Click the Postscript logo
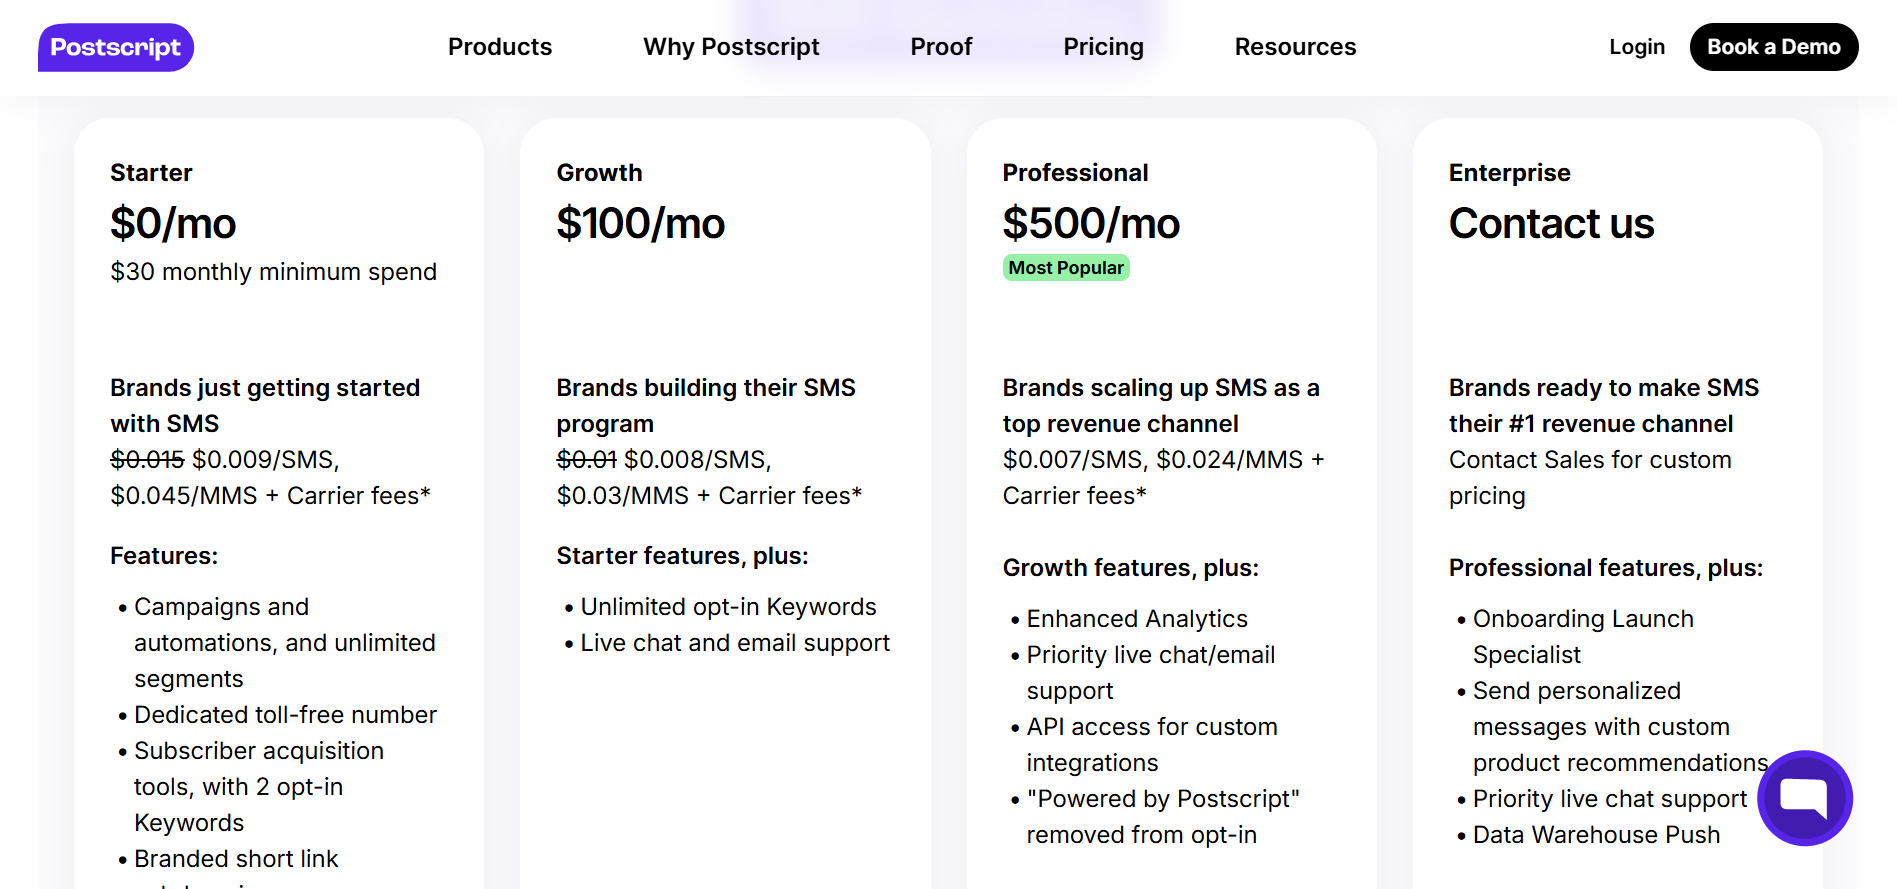Viewport: 1897px width, 889px height. tap(116, 48)
